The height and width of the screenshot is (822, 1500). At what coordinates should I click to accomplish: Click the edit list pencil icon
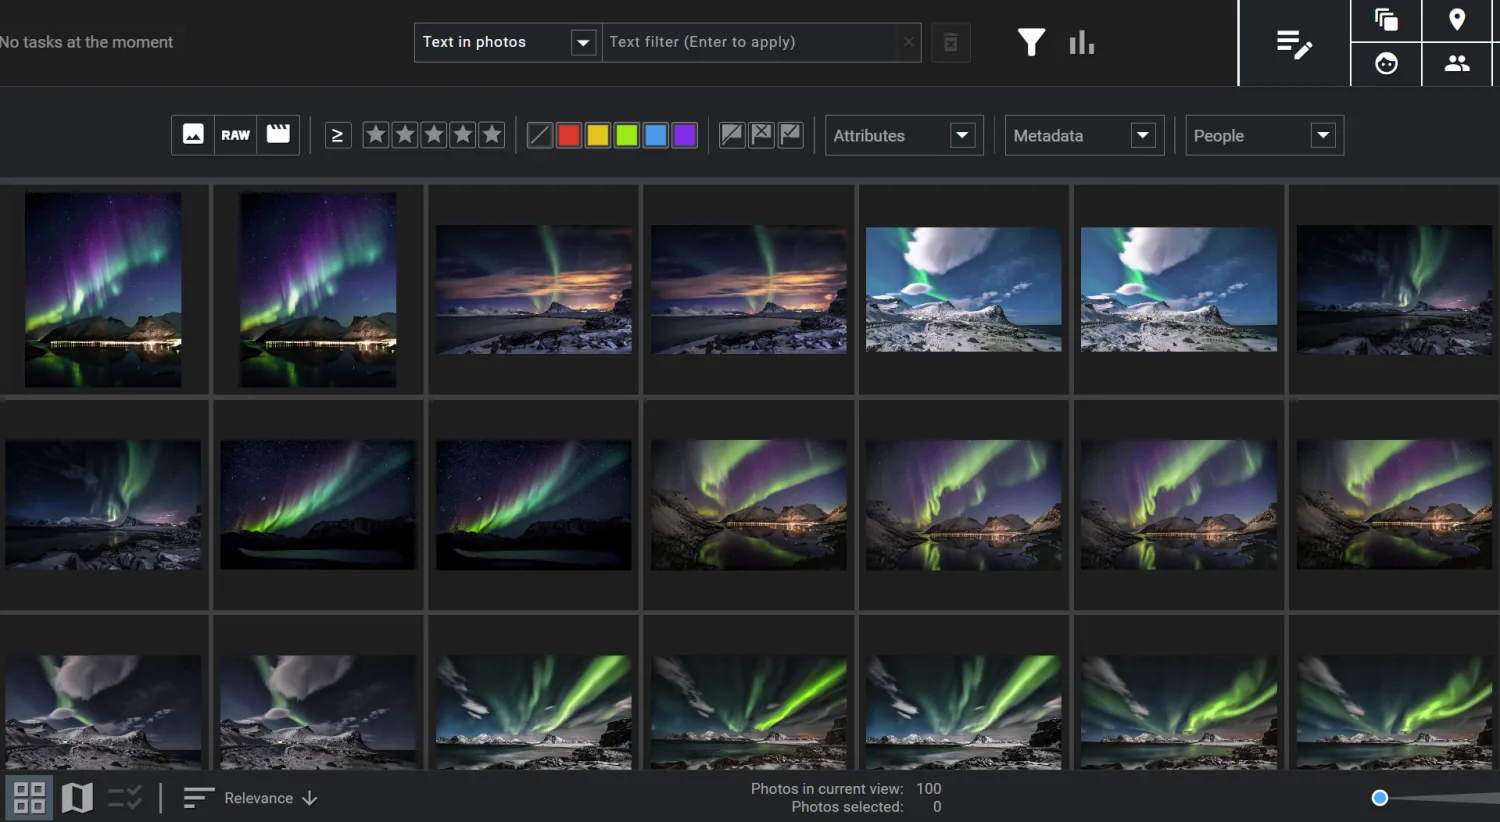coord(1294,43)
